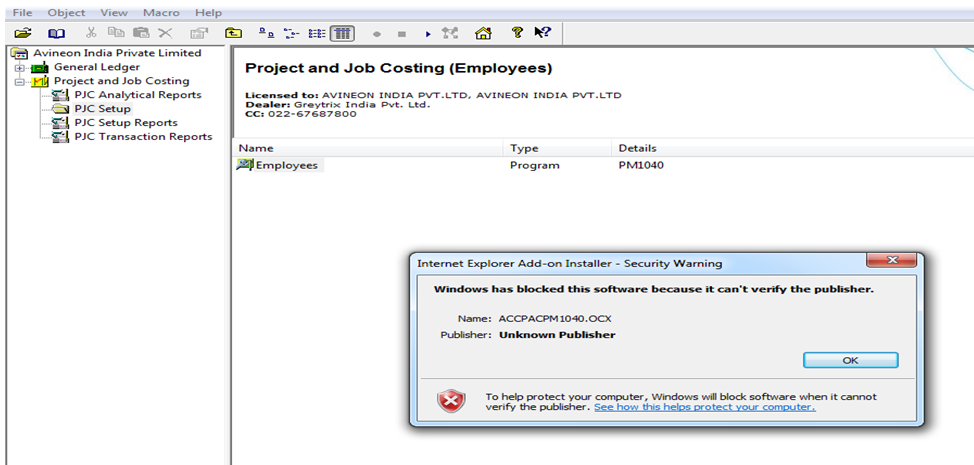
Task: Open the Help menu
Action: (x=208, y=12)
